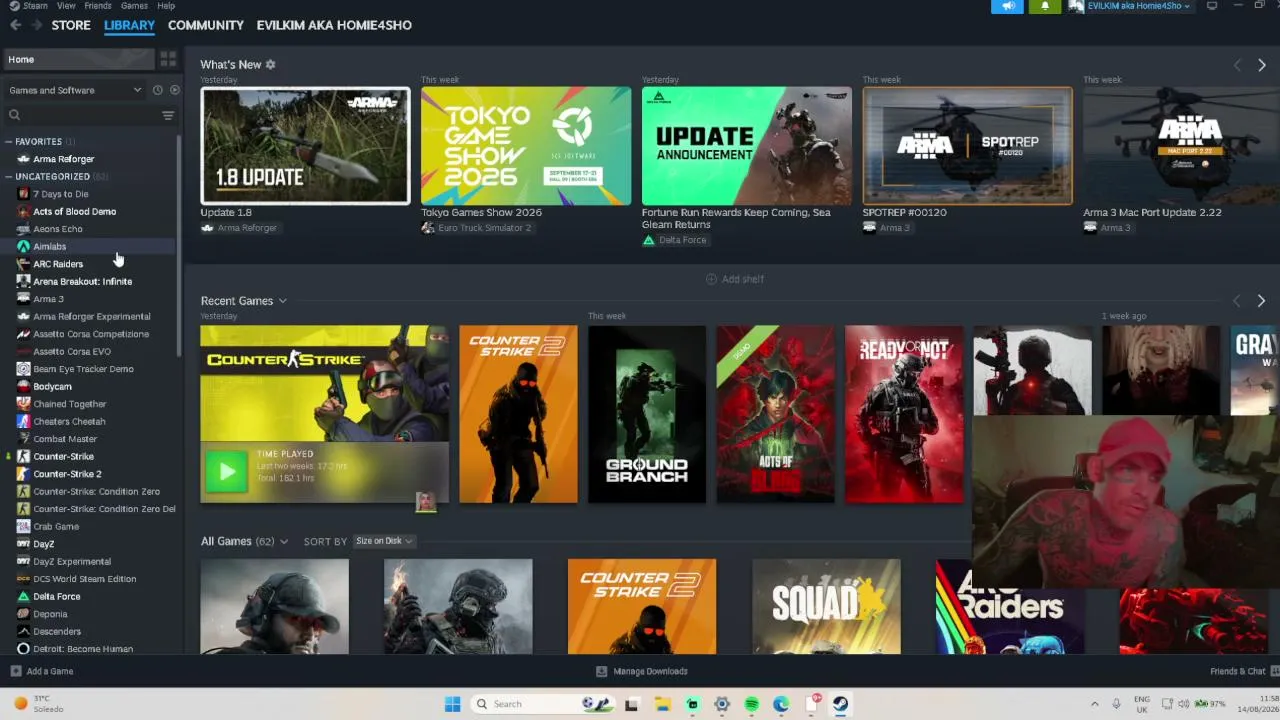Click the Manage Downloads icon
The width and height of the screenshot is (1280, 720).
tap(601, 671)
